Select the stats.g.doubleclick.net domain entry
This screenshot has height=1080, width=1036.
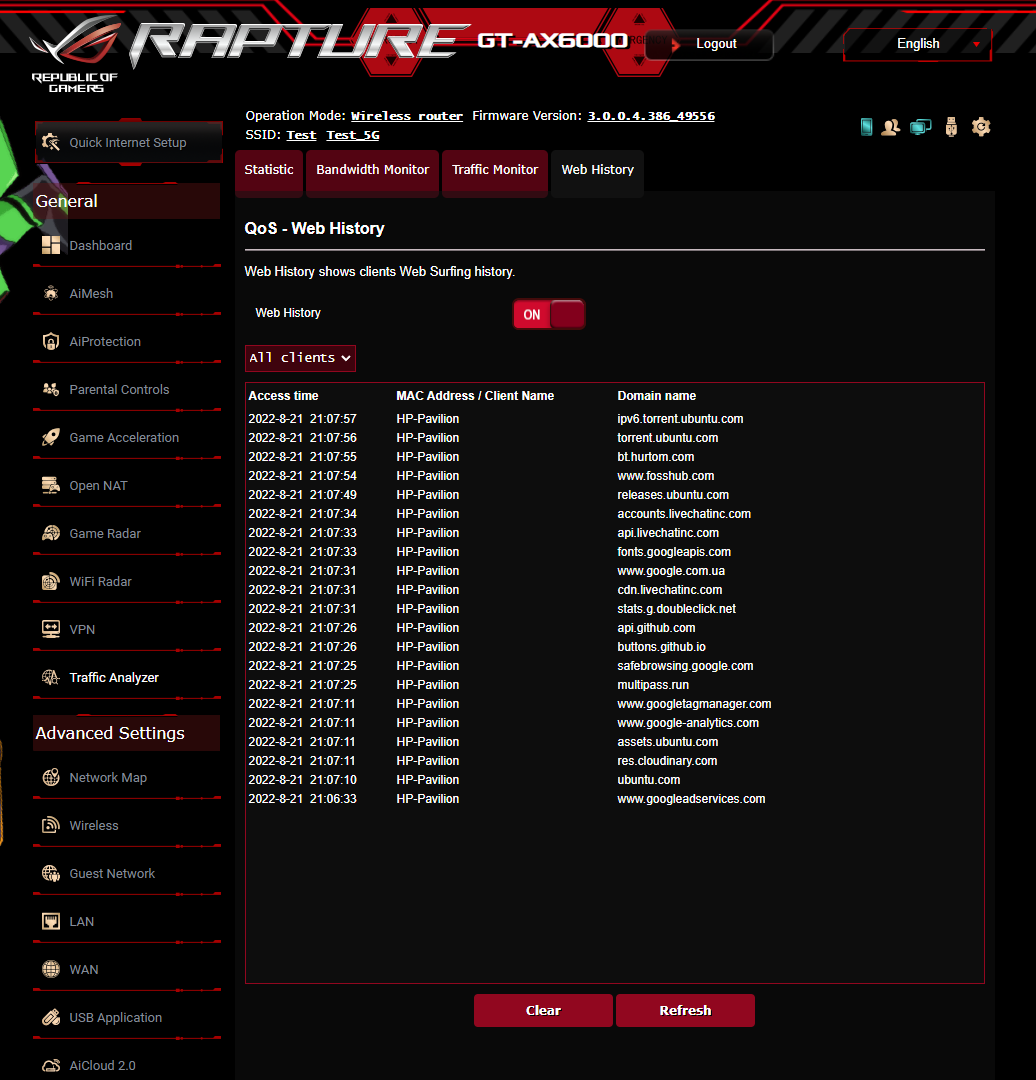pyautogui.click(x=676, y=609)
